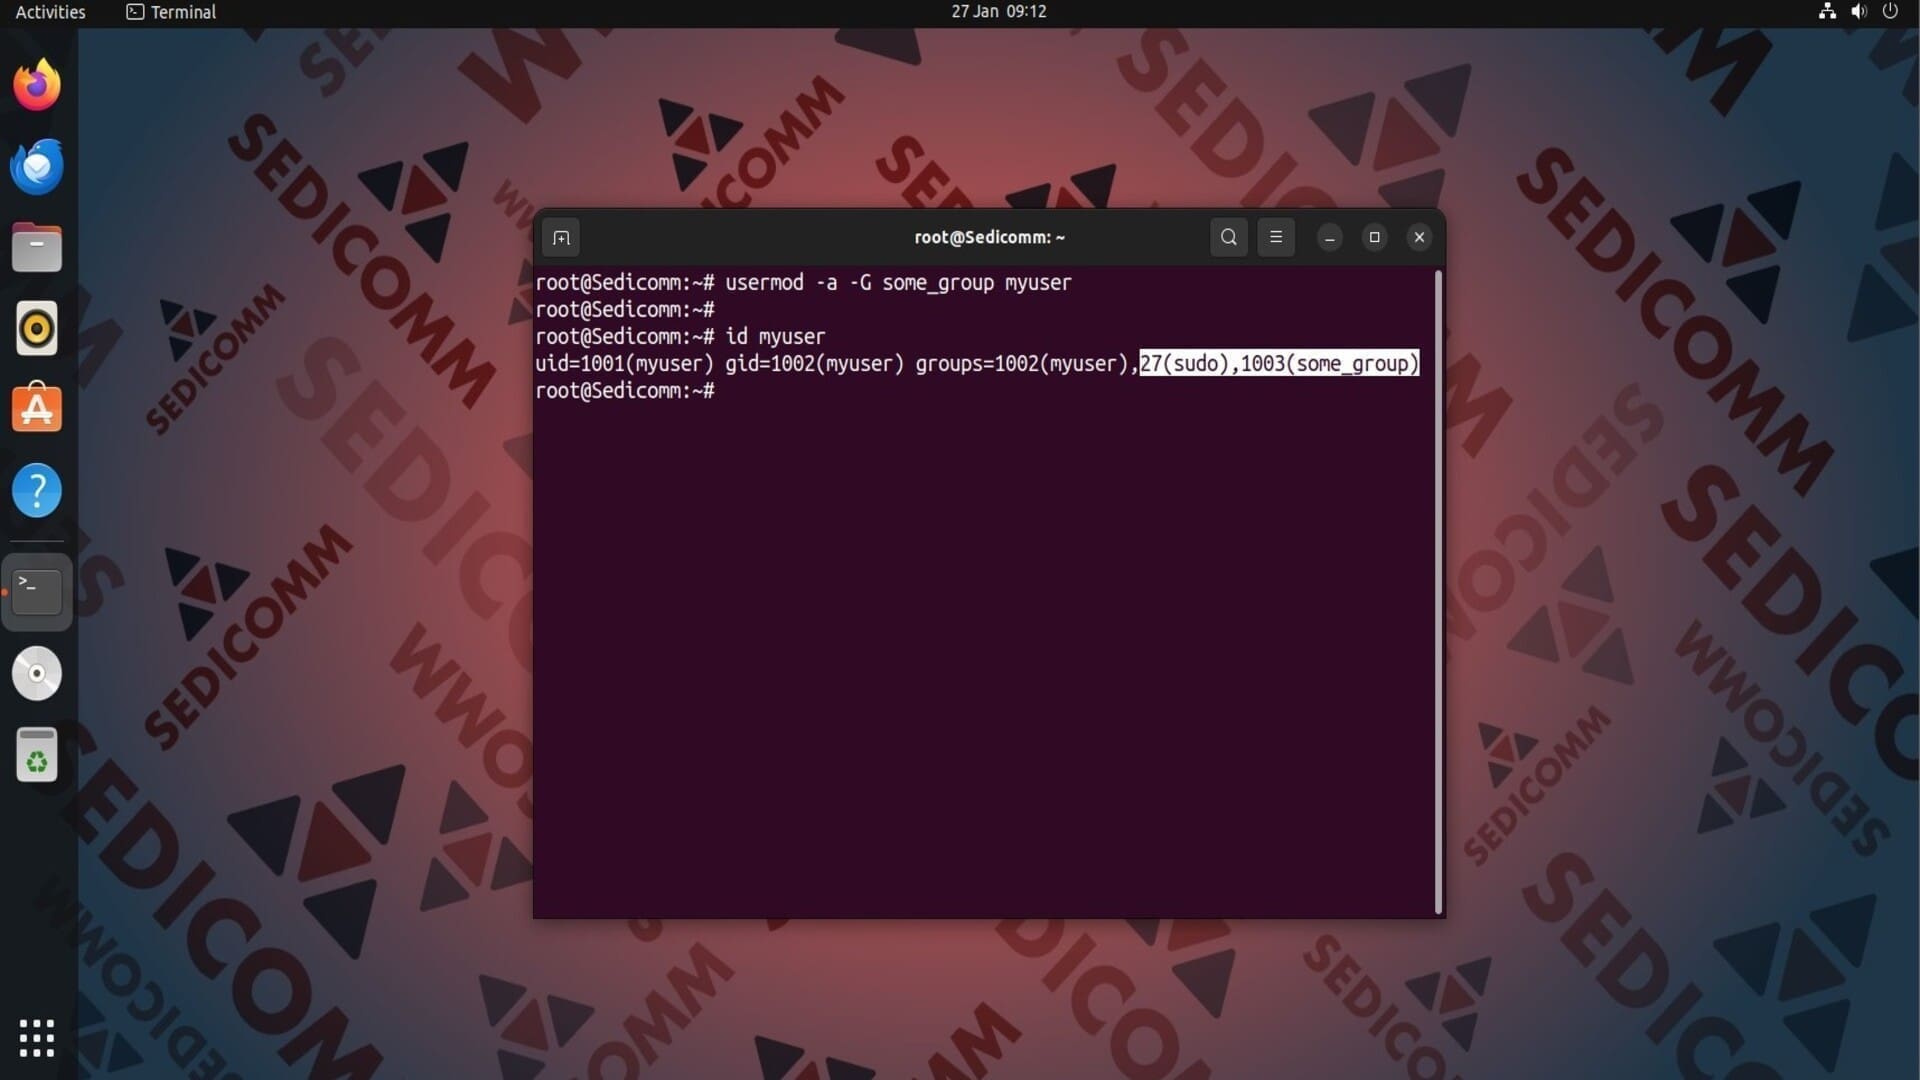
Task: Click the terminal search icon
Action: pos(1228,238)
